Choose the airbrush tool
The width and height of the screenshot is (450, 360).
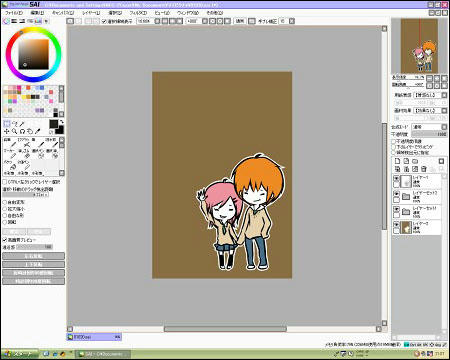pyautogui.click(x=25, y=143)
